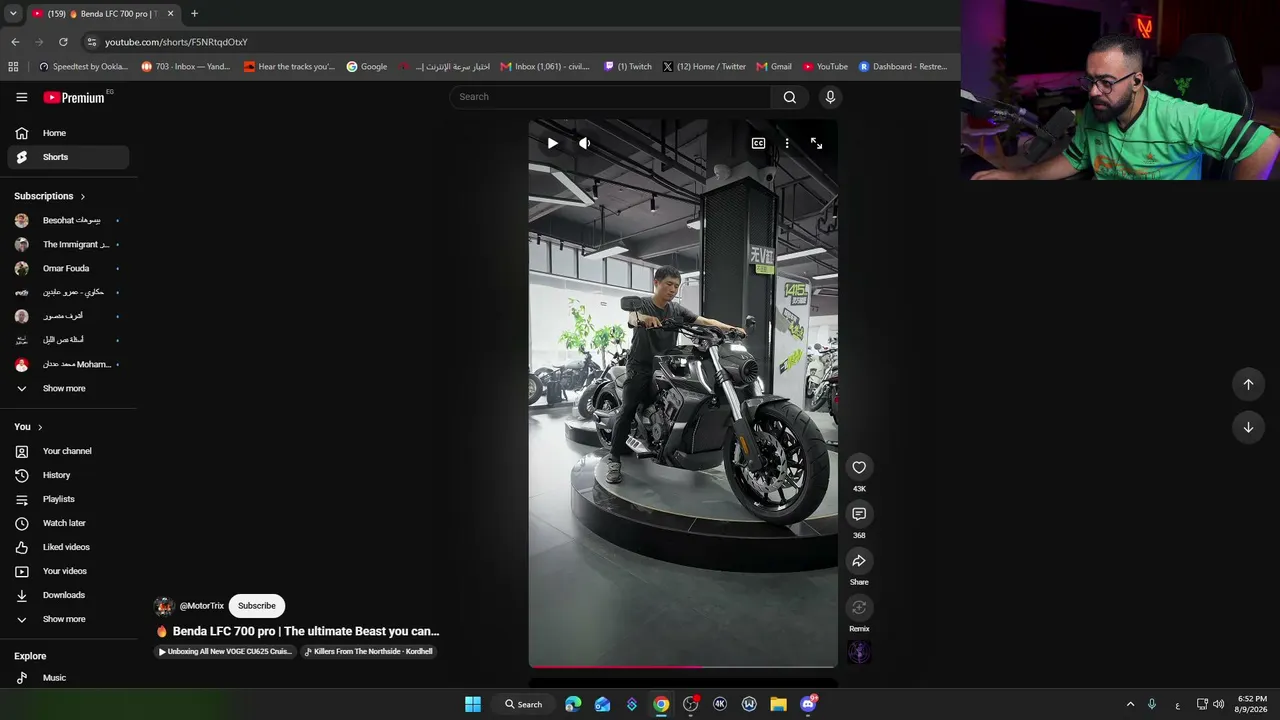Reload the current page
Image resolution: width=1280 pixels, height=720 pixels.
[63, 42]
